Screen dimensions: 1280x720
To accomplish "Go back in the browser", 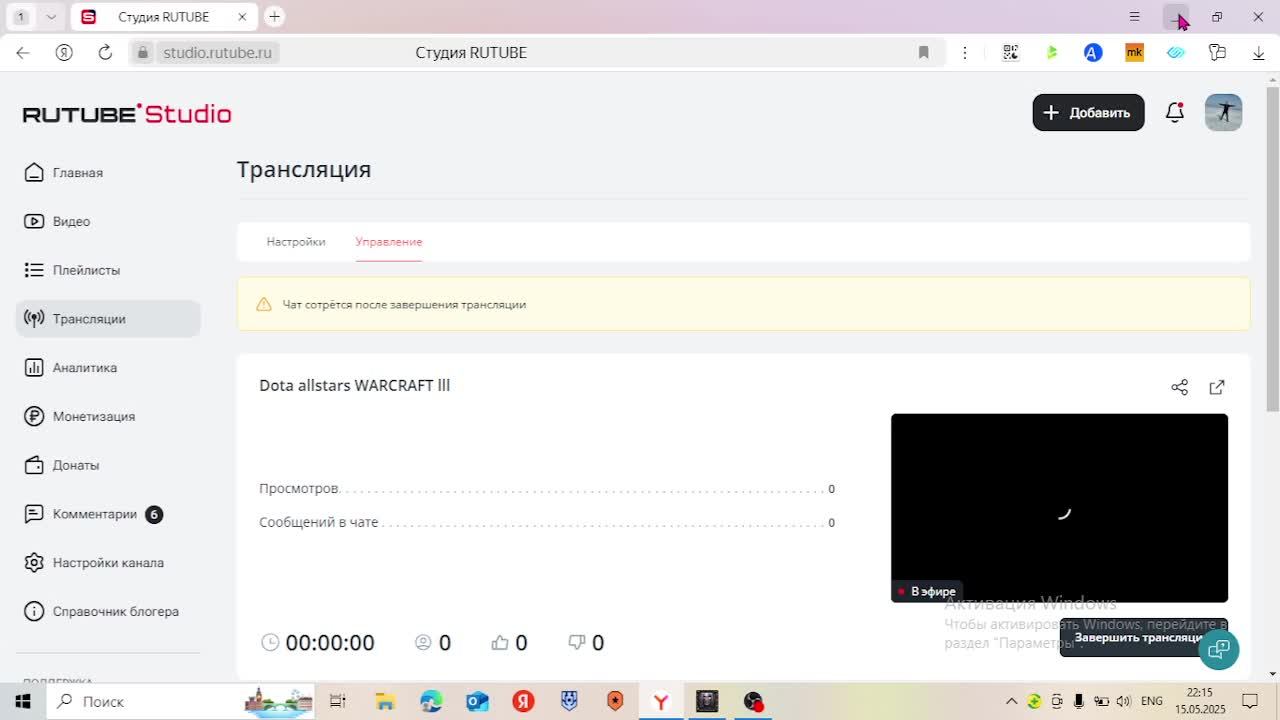I will coord(23,53).
